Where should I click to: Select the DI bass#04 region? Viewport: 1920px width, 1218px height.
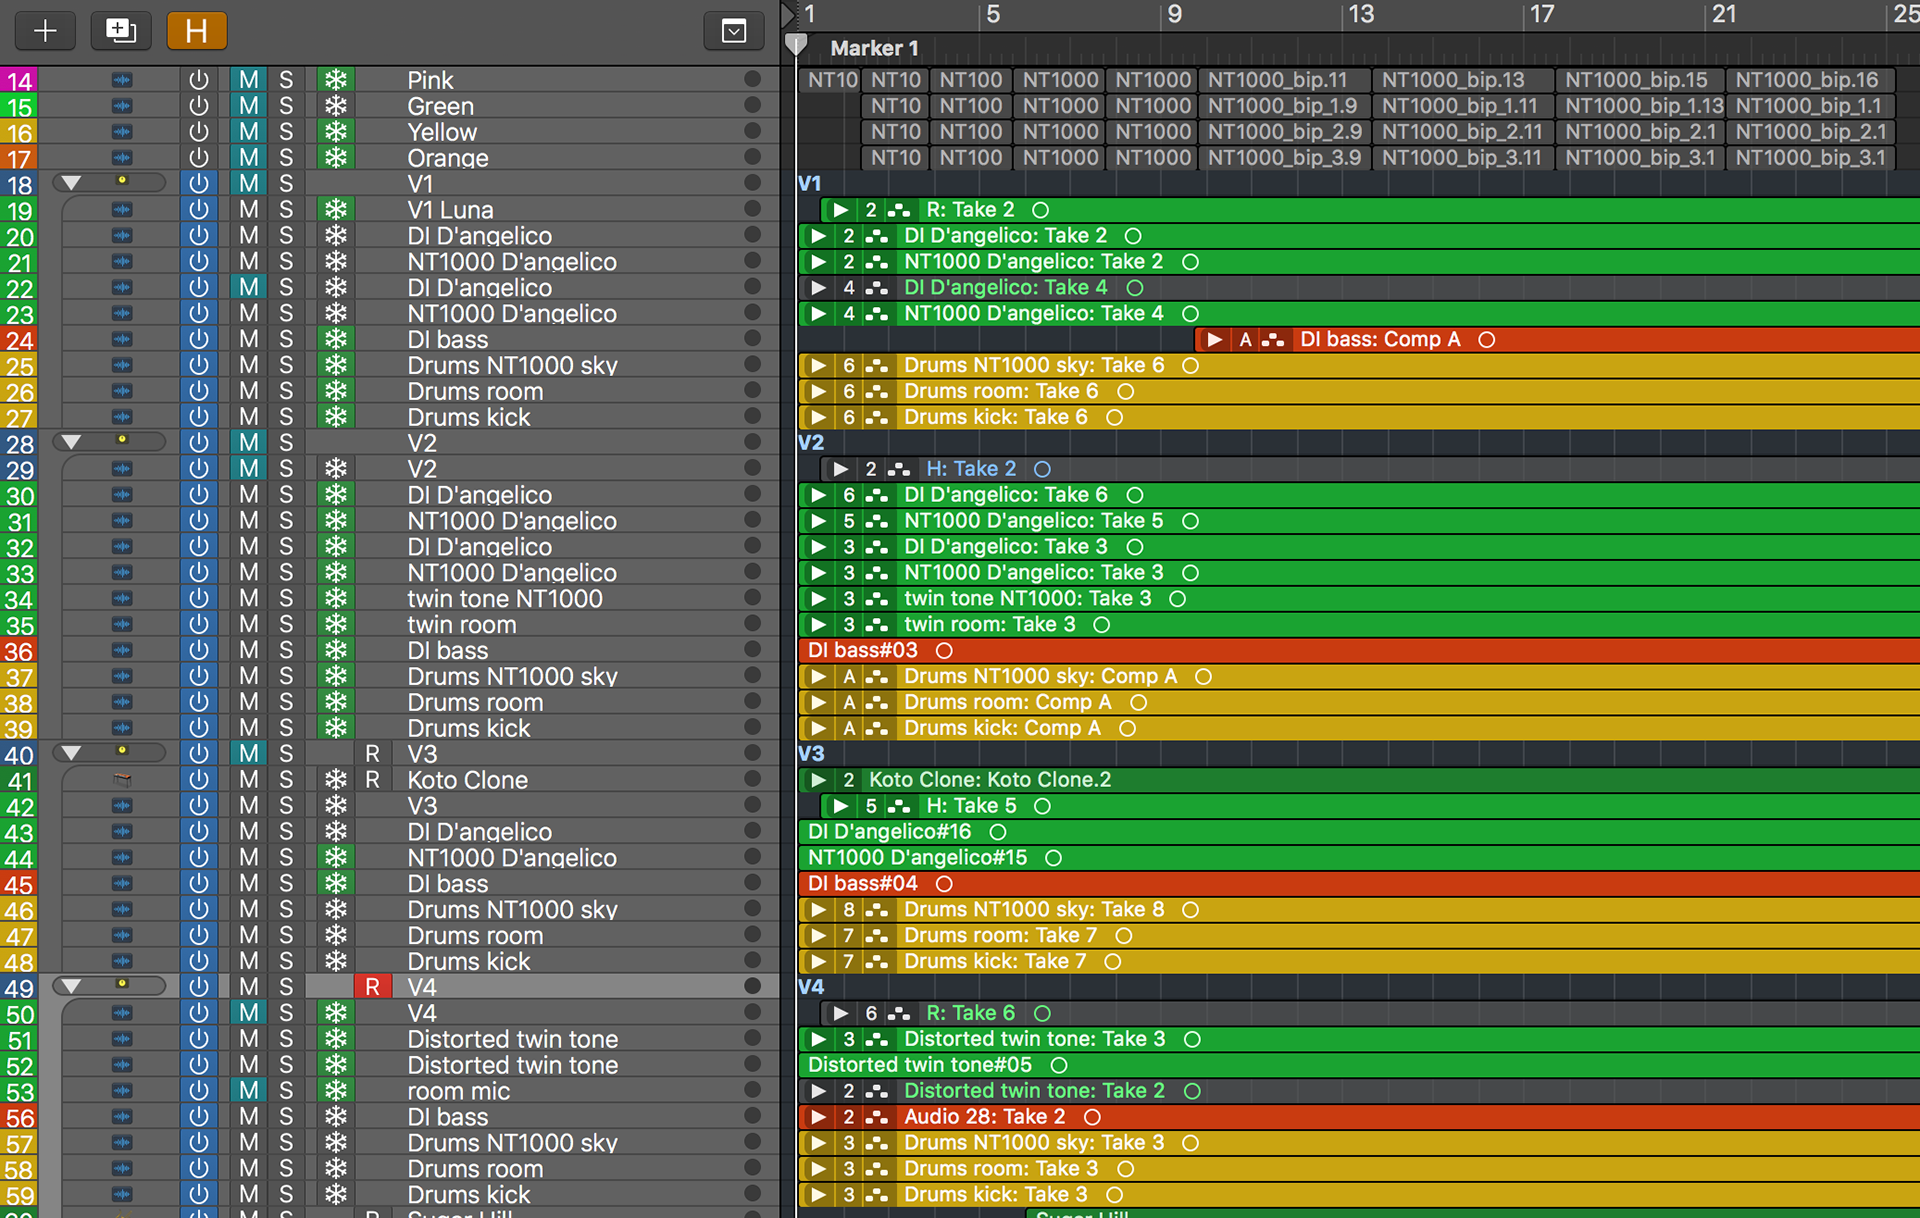click(1359, 884)
